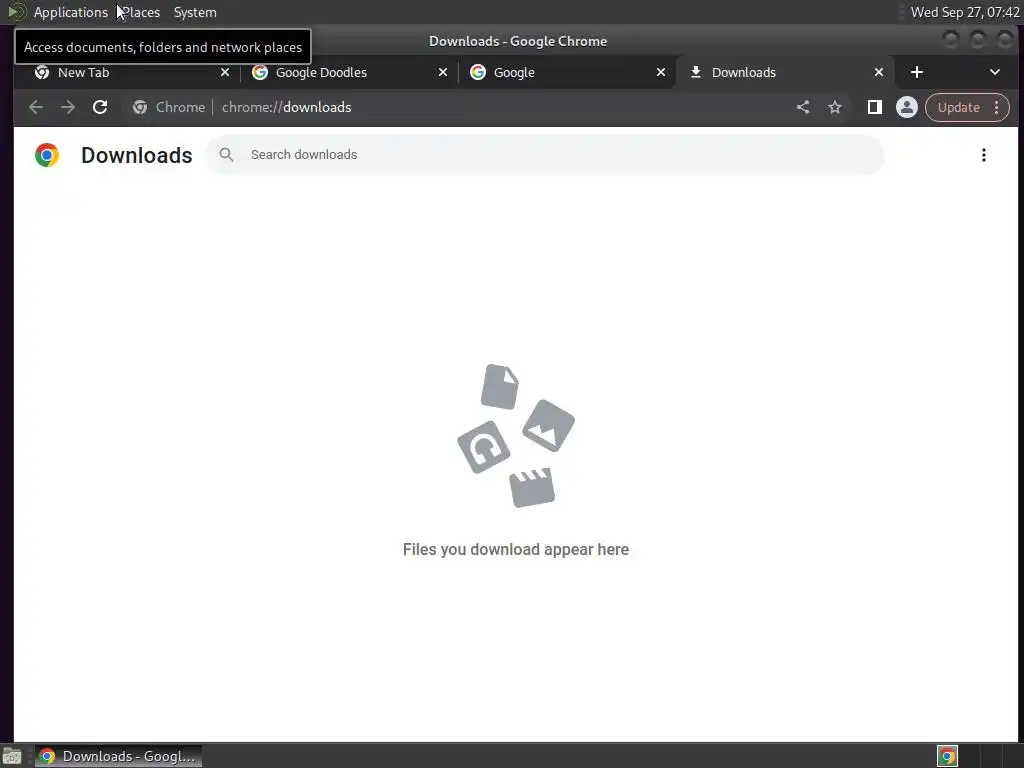Open the Applications menu

pos(71,12)
